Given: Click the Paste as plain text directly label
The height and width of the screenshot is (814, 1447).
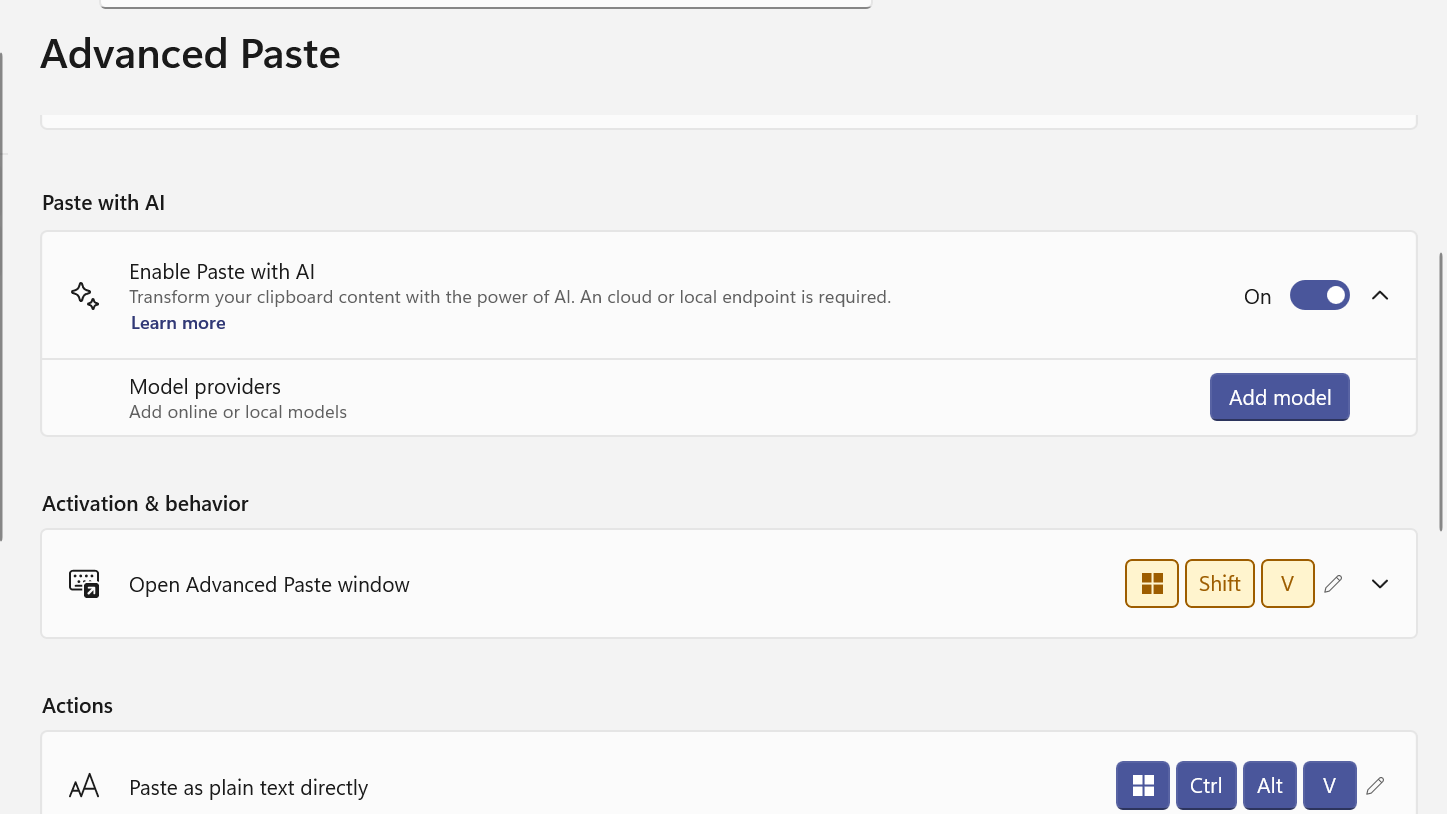Looking at the screenshot, I should point(249,788).
